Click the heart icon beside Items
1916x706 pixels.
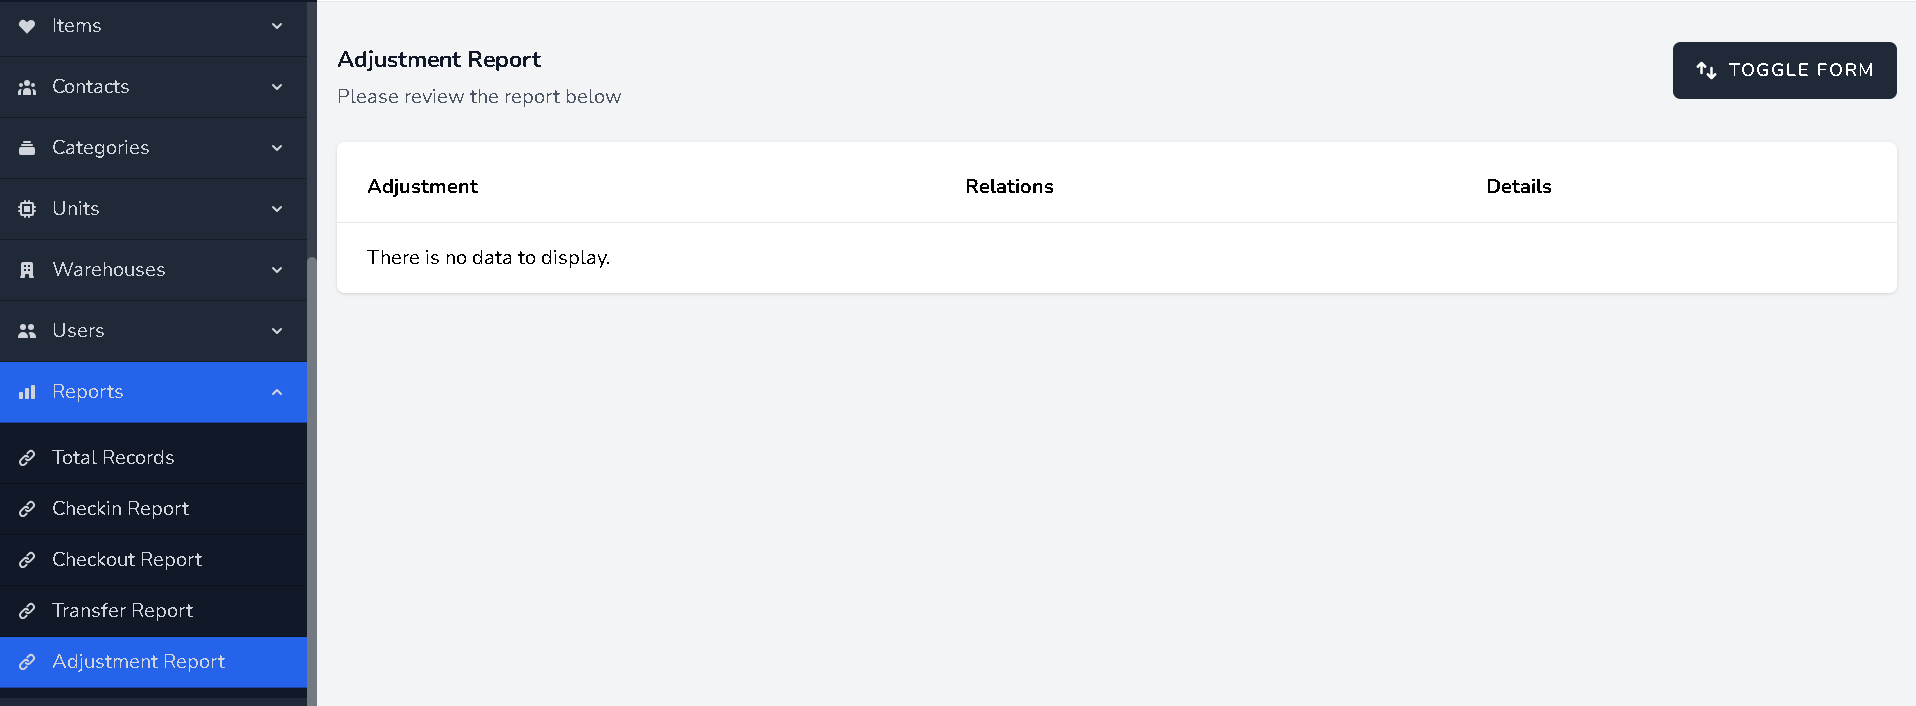point(27,26)
